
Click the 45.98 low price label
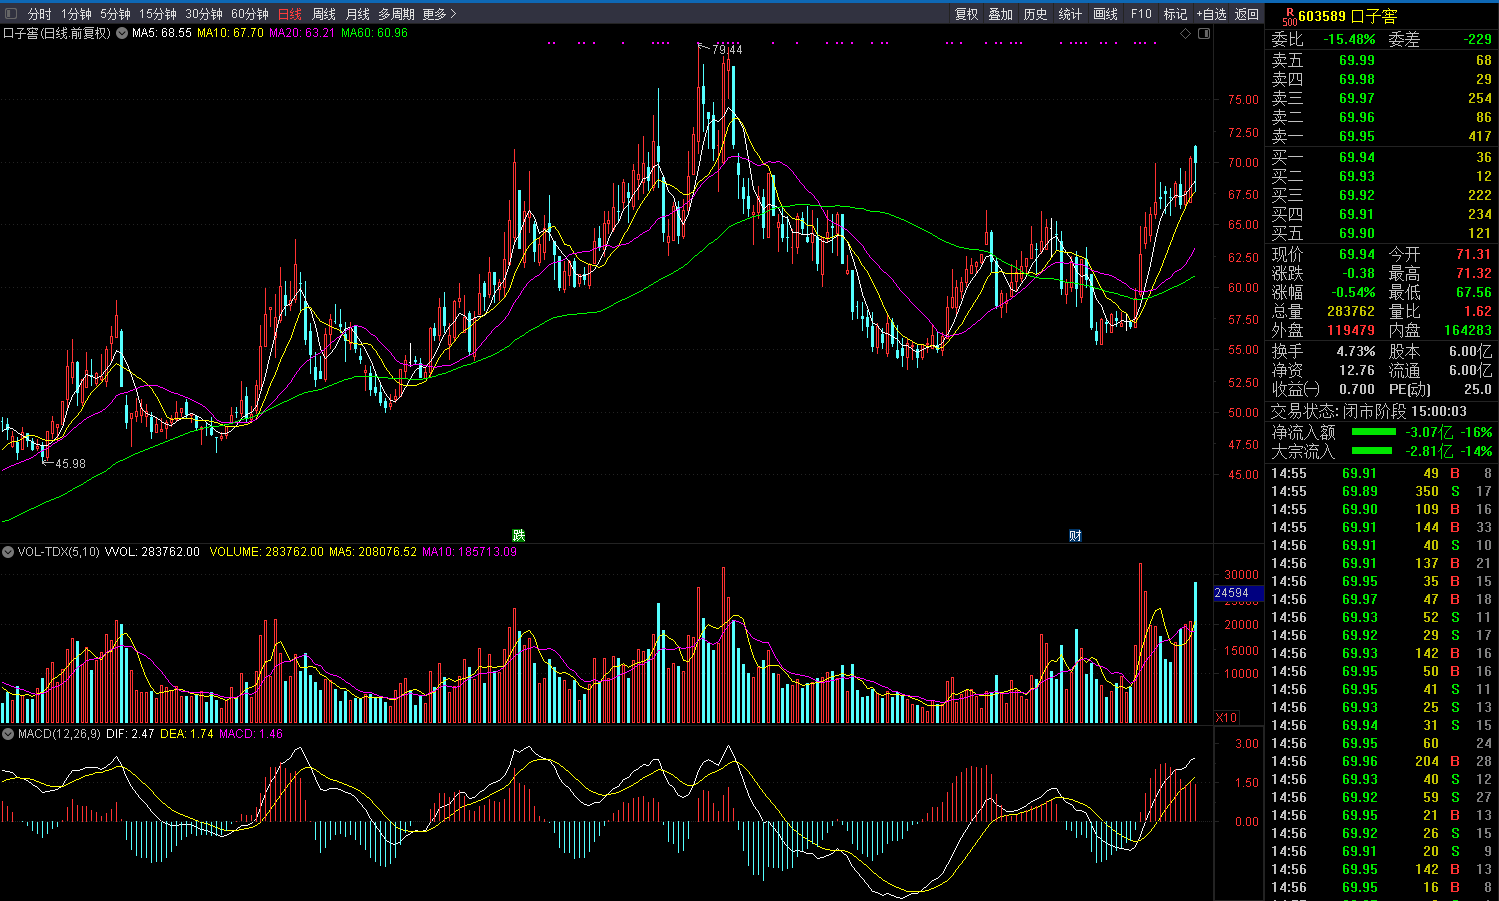pos(70,464)
